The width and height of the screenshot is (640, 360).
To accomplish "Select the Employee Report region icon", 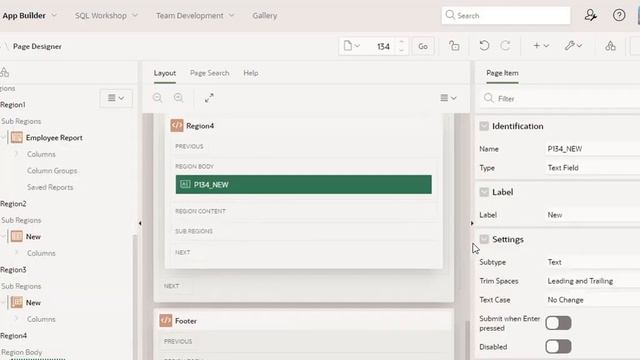I will [x=17, y=138].
